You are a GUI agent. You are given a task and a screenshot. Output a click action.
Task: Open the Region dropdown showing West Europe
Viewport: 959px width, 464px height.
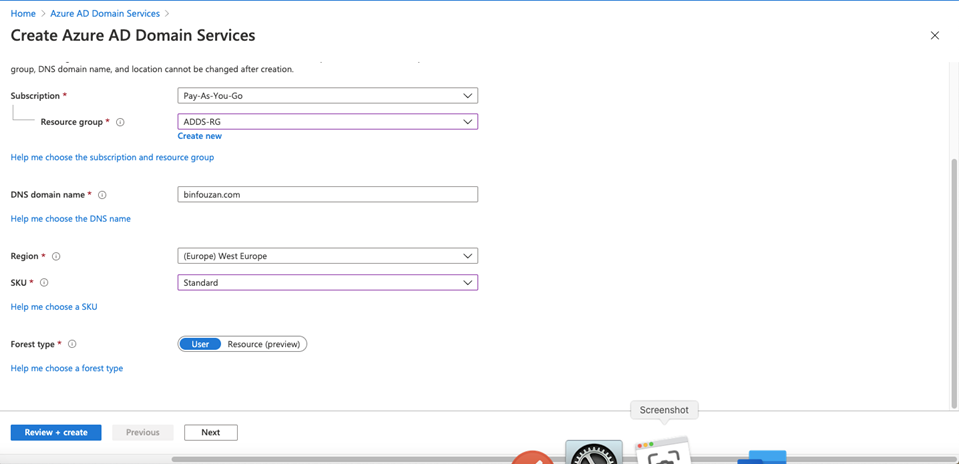coord(327,256)
